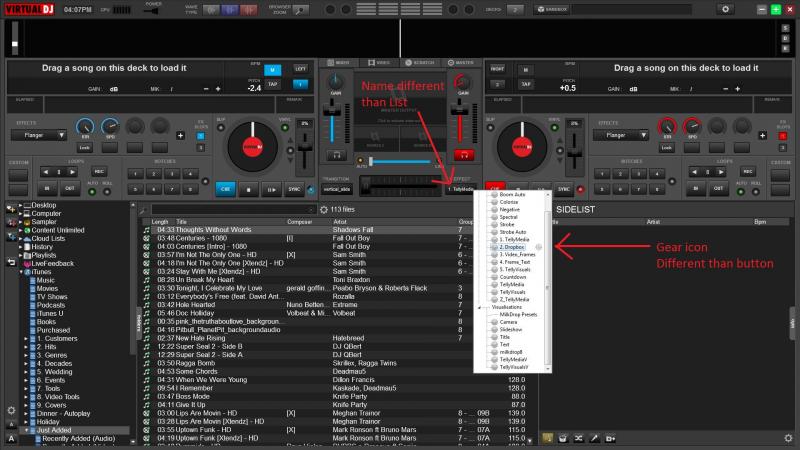Click the left deck loop OUT button
Screen dimensions: 800x450
tap(70, 188)
